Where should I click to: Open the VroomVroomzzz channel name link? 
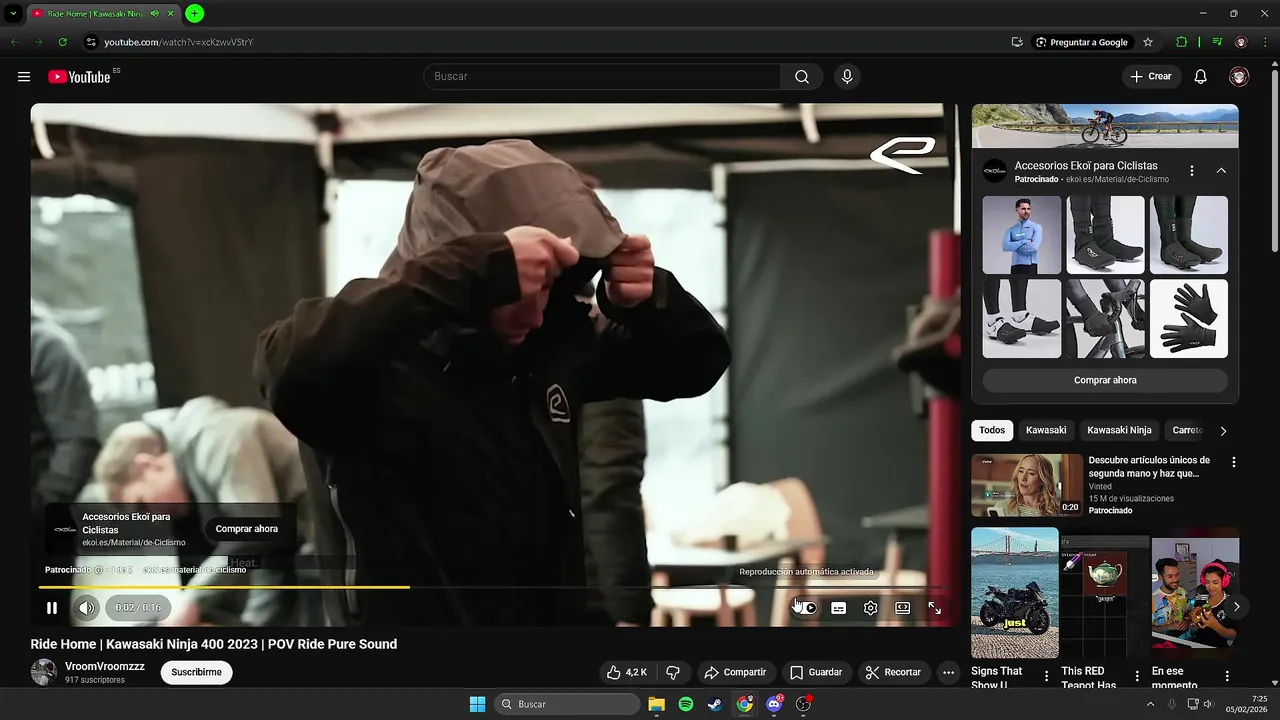(x=105, y=666)
